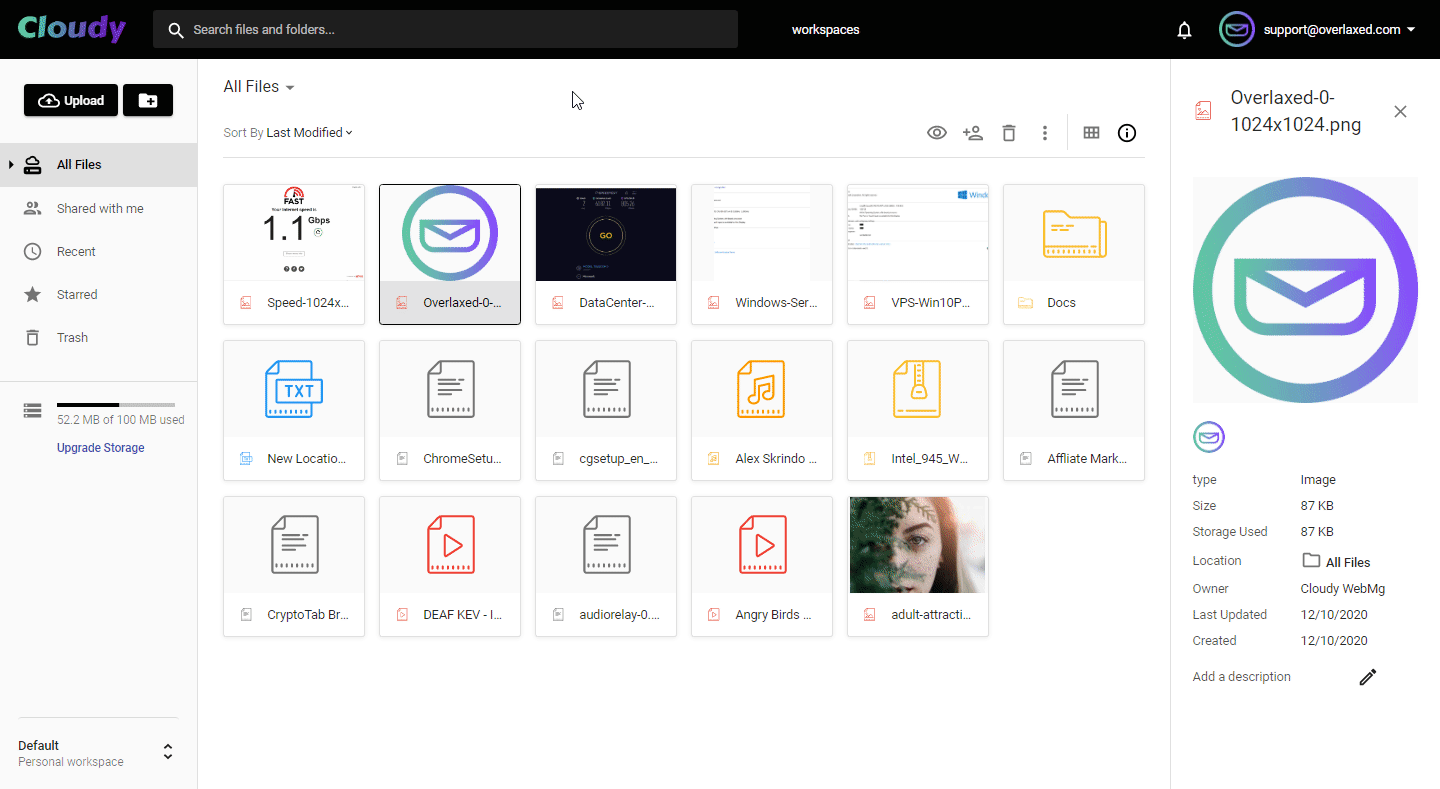Open the Speed-1024x image thumbnail
The width and height of the screenshot is (1440, 789).
pos(294,233)
